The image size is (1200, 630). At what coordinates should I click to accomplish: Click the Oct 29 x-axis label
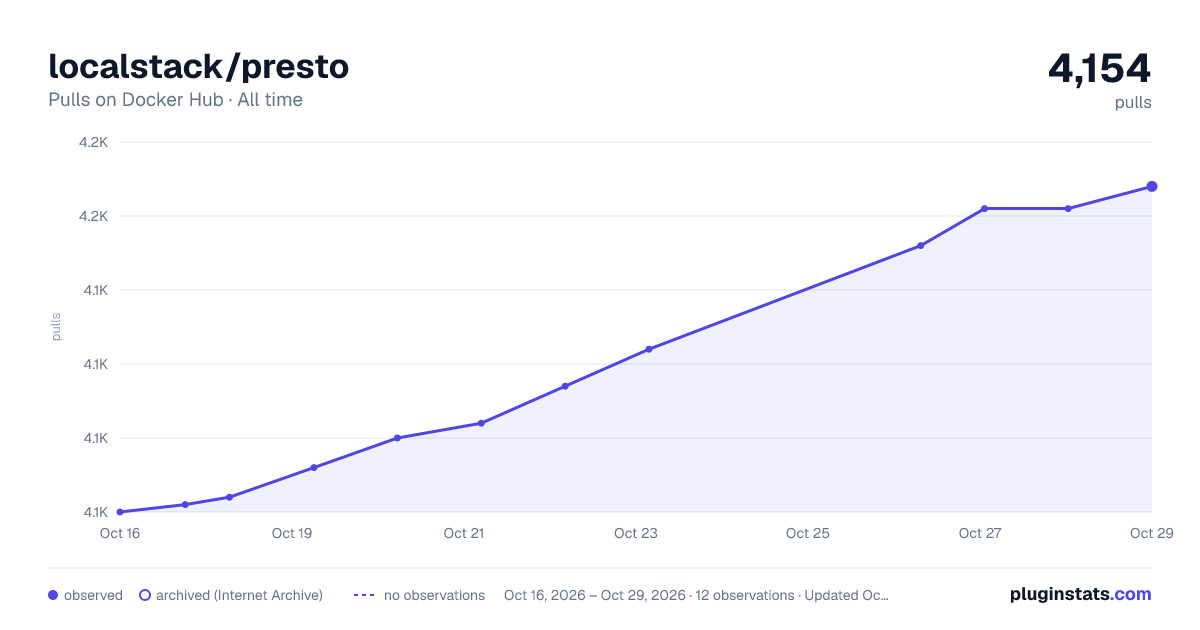click(x=1150, y=533)
